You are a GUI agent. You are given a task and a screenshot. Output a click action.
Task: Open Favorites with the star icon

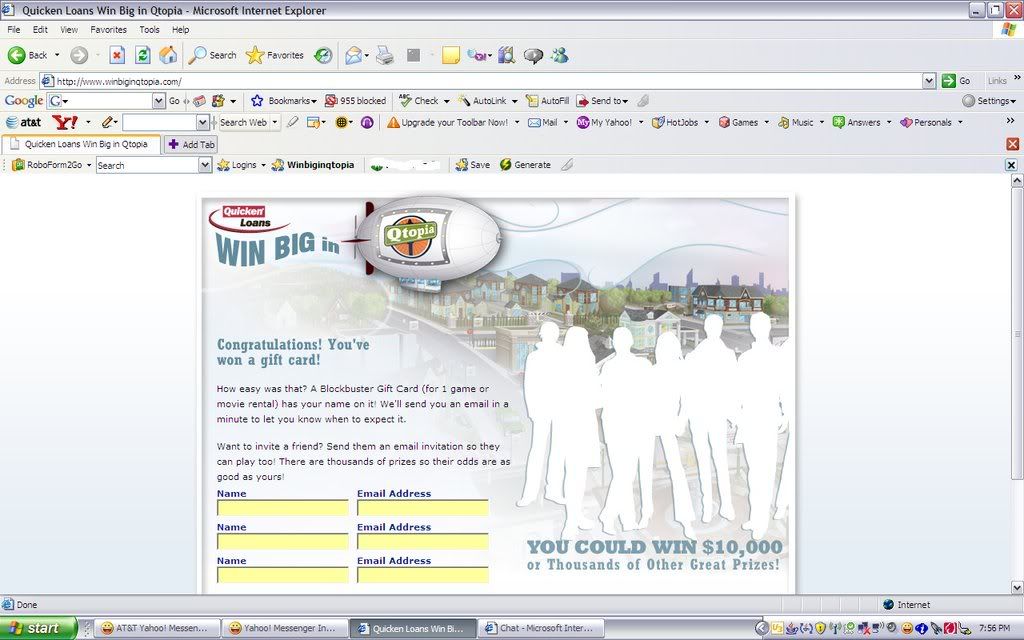[x=254, y=55]
